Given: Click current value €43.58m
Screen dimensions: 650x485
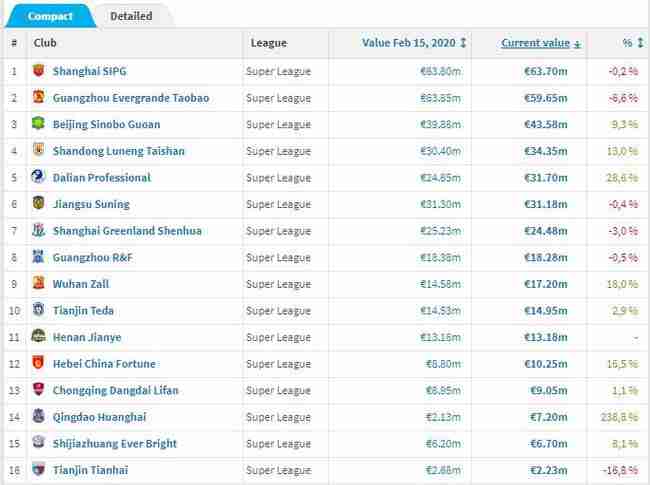Looking at the screenshot, I should 546,124.
